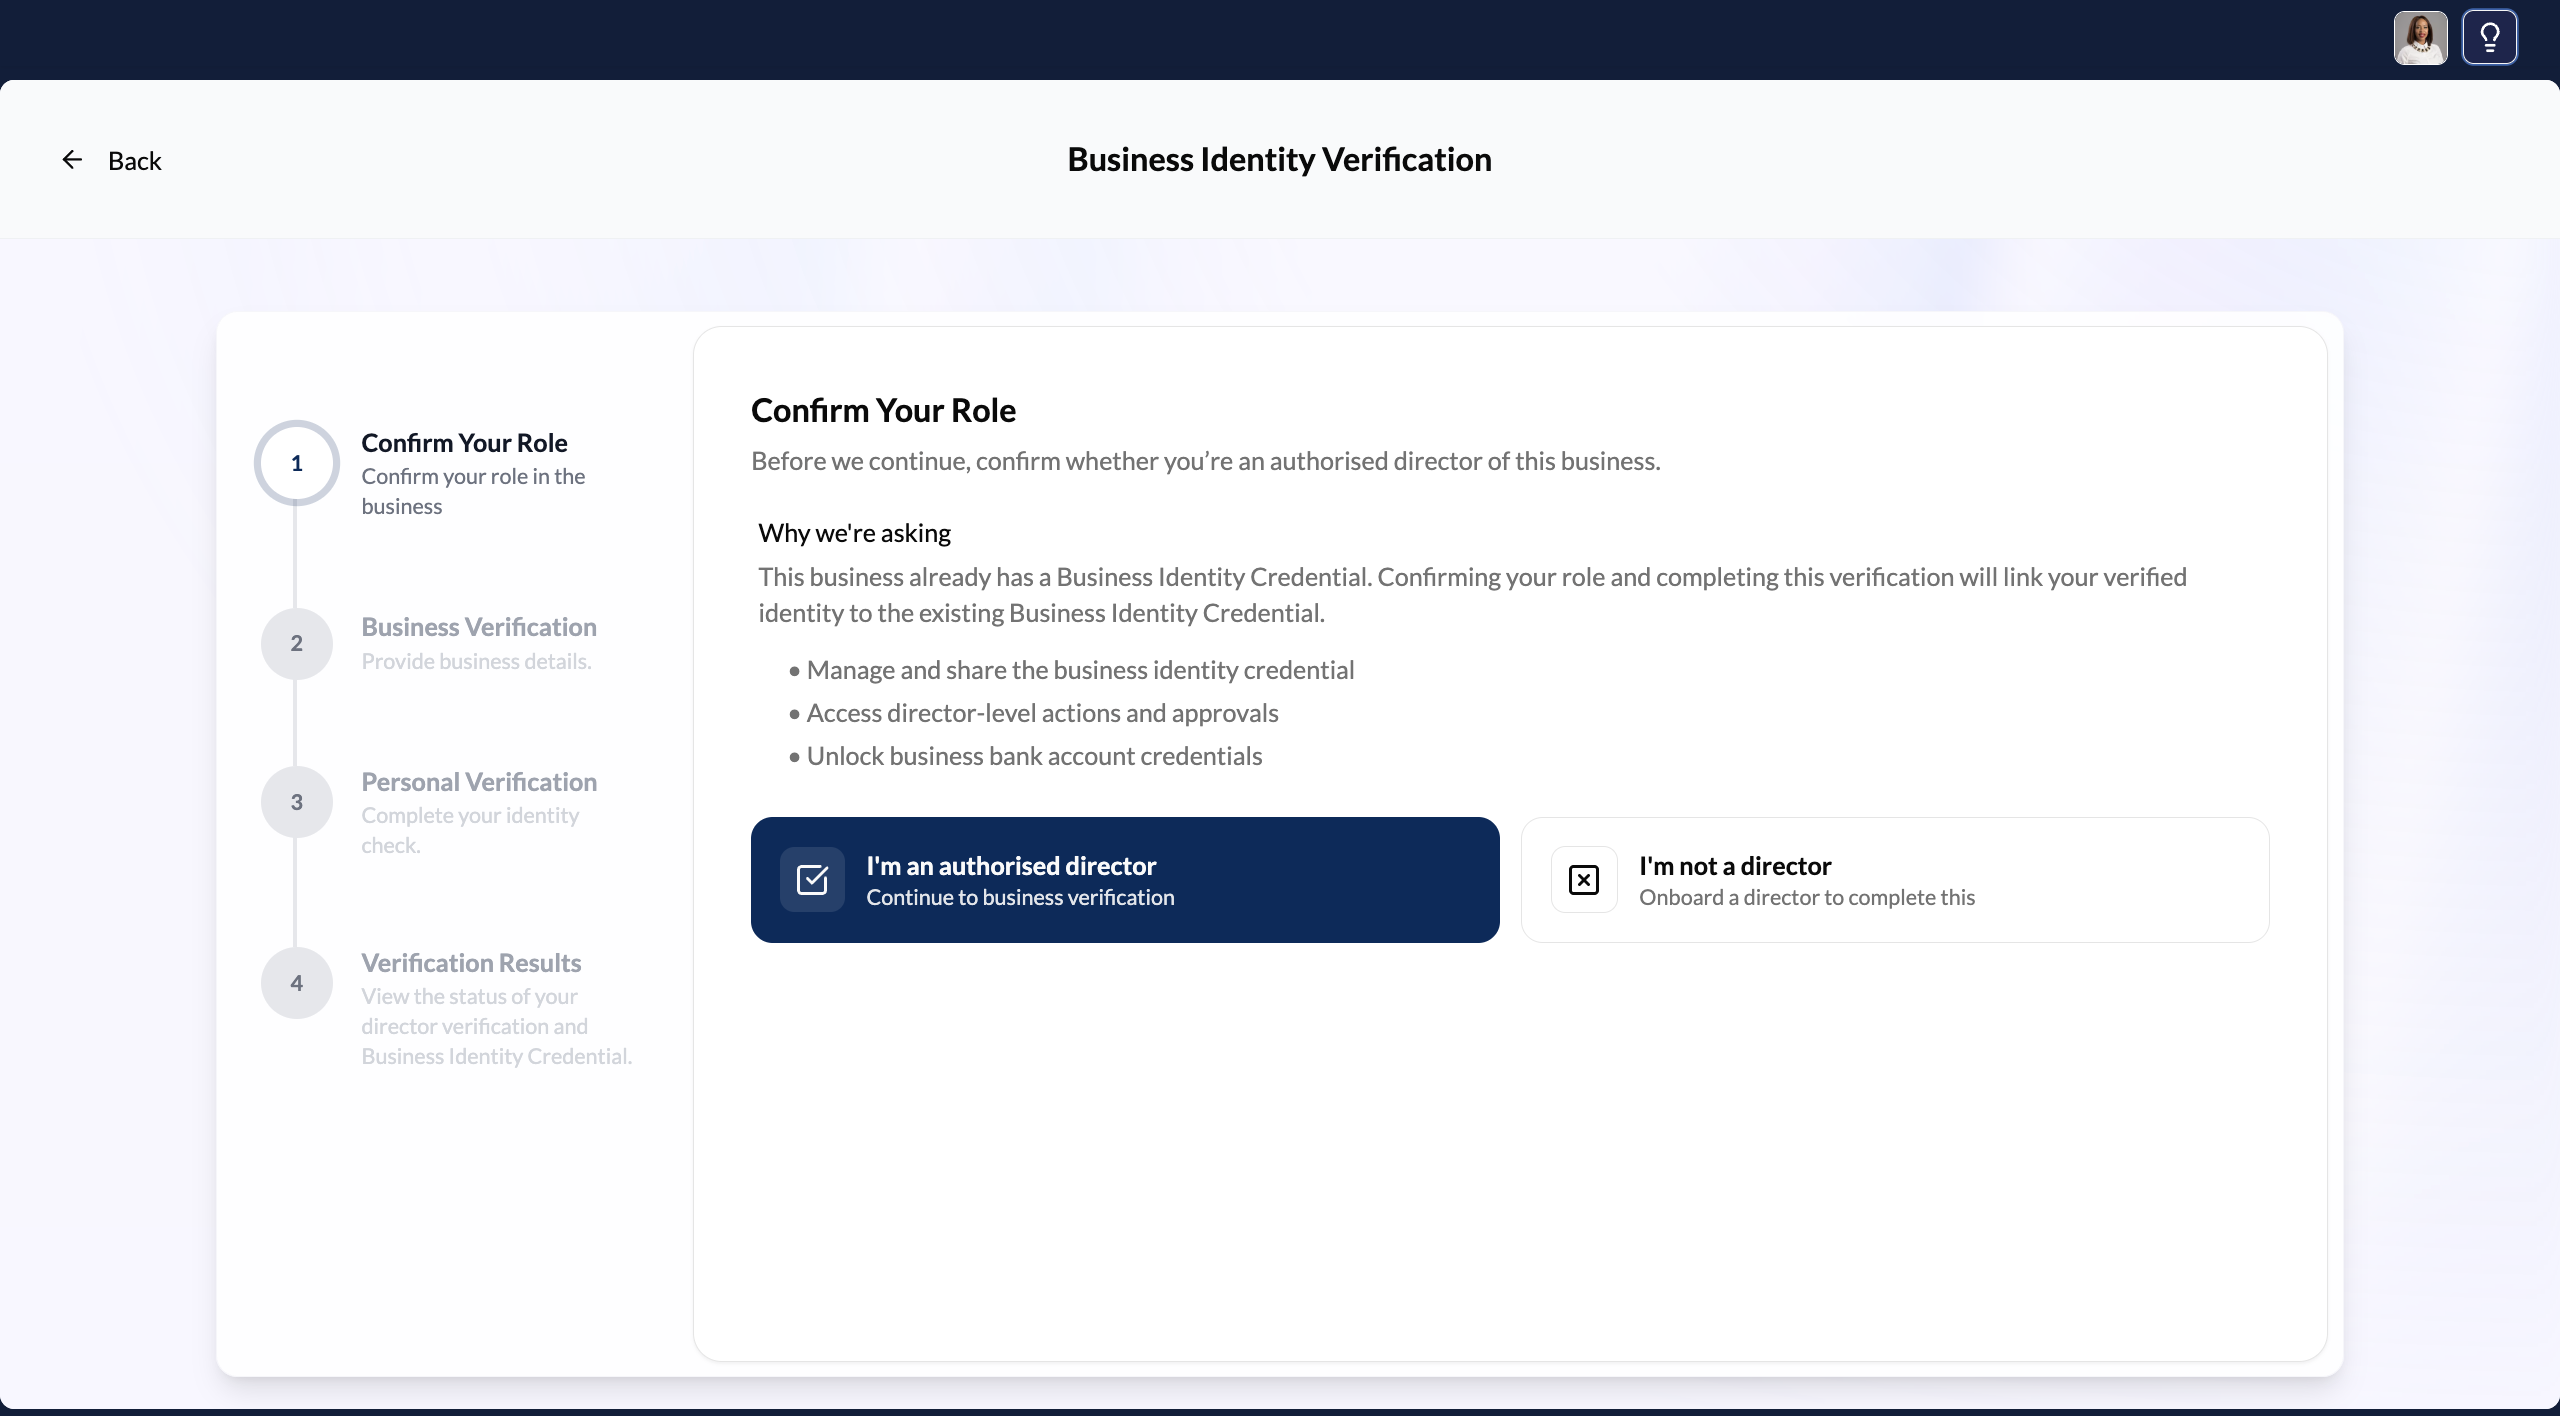Click the step 4 circle indicator
The width and height of the screenshot is (2560, 1416).
click(296, 983)
